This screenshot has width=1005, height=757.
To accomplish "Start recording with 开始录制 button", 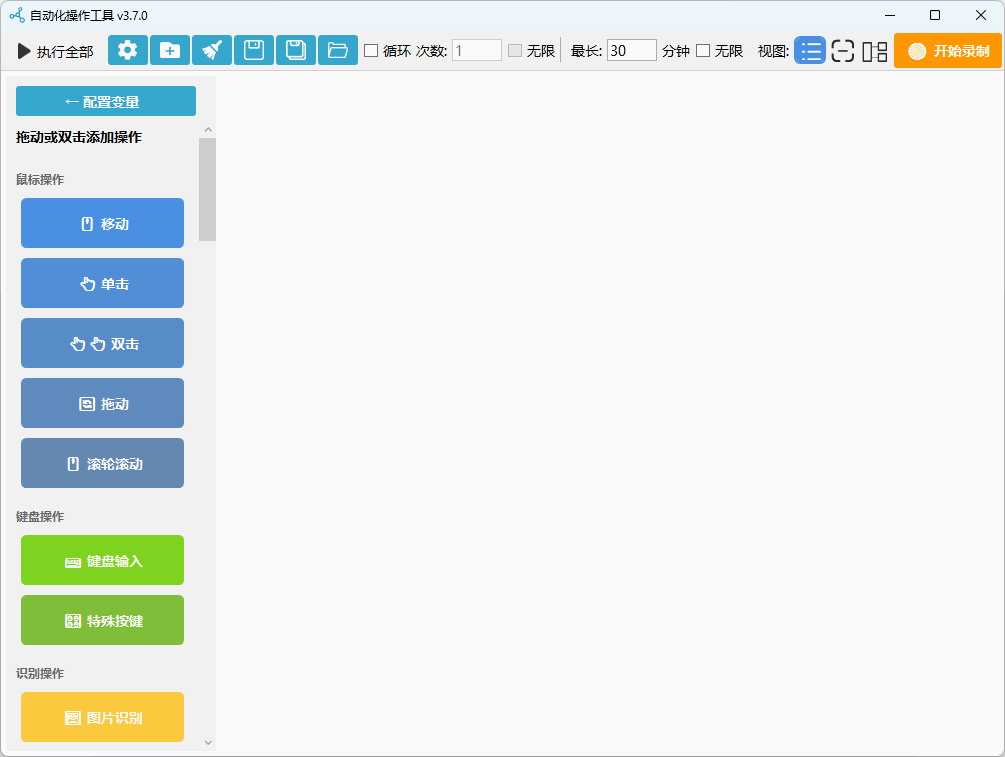I will click(x=947, y=51).
